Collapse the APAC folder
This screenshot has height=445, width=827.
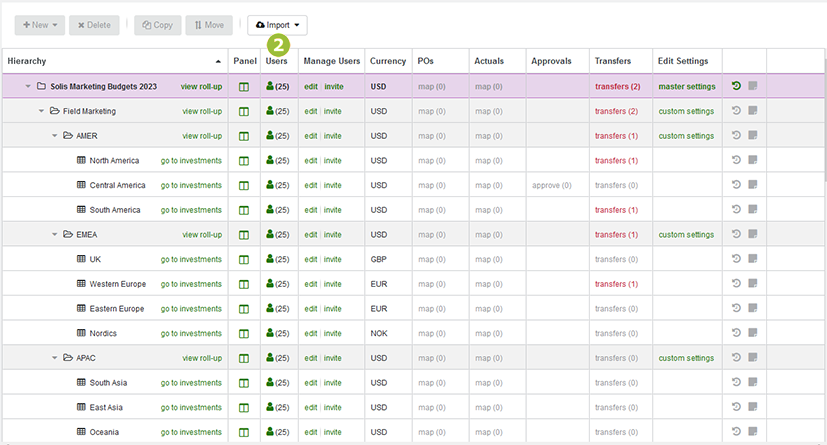tap(54, 358)
